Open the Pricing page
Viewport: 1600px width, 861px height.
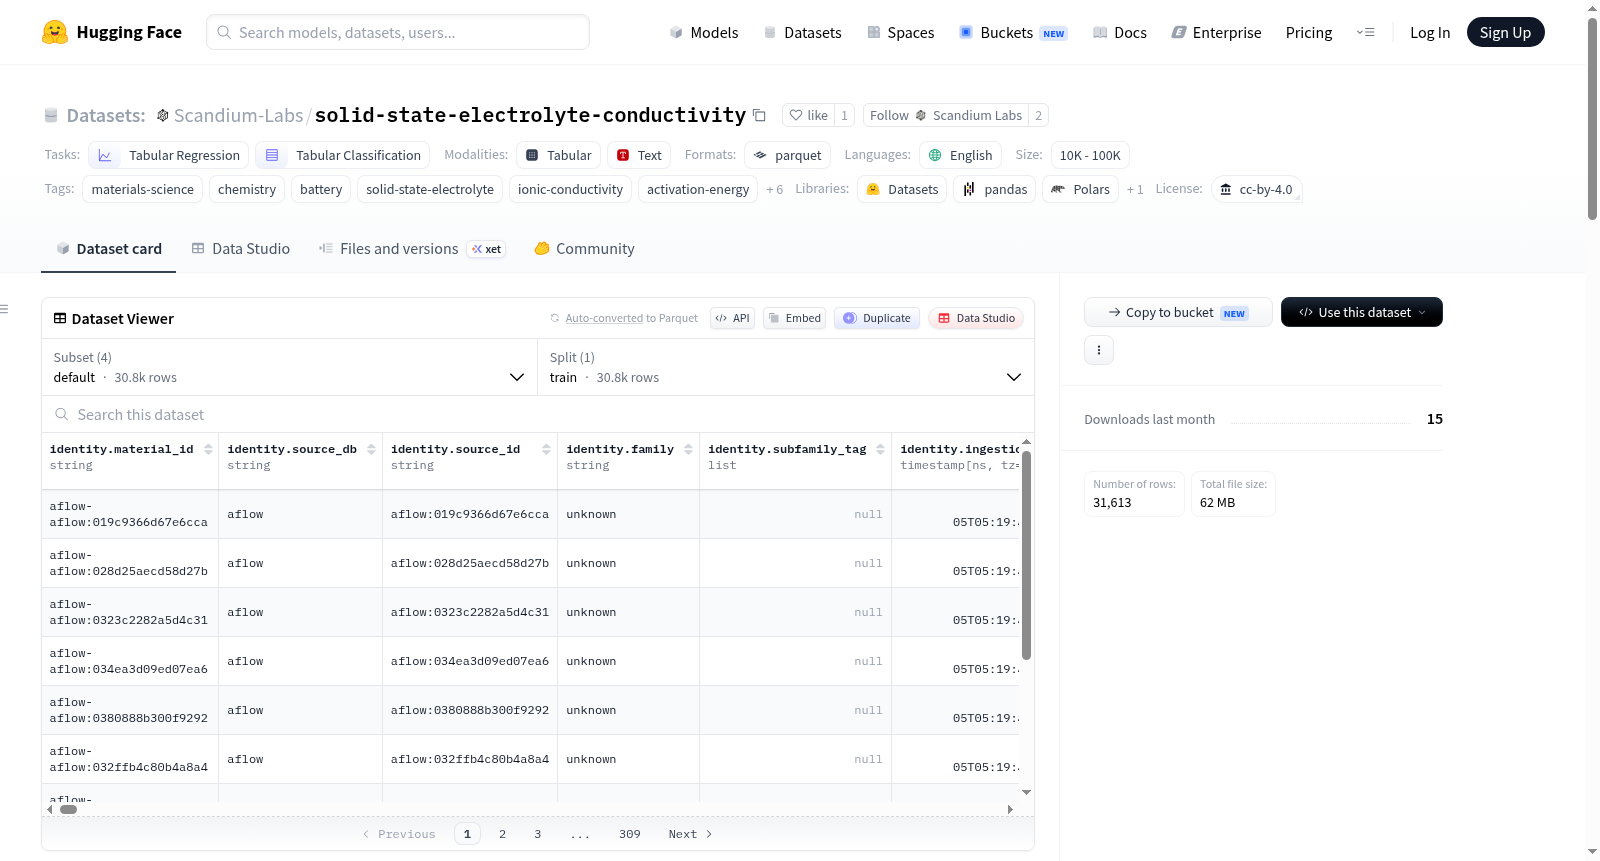click(1309, 33)
